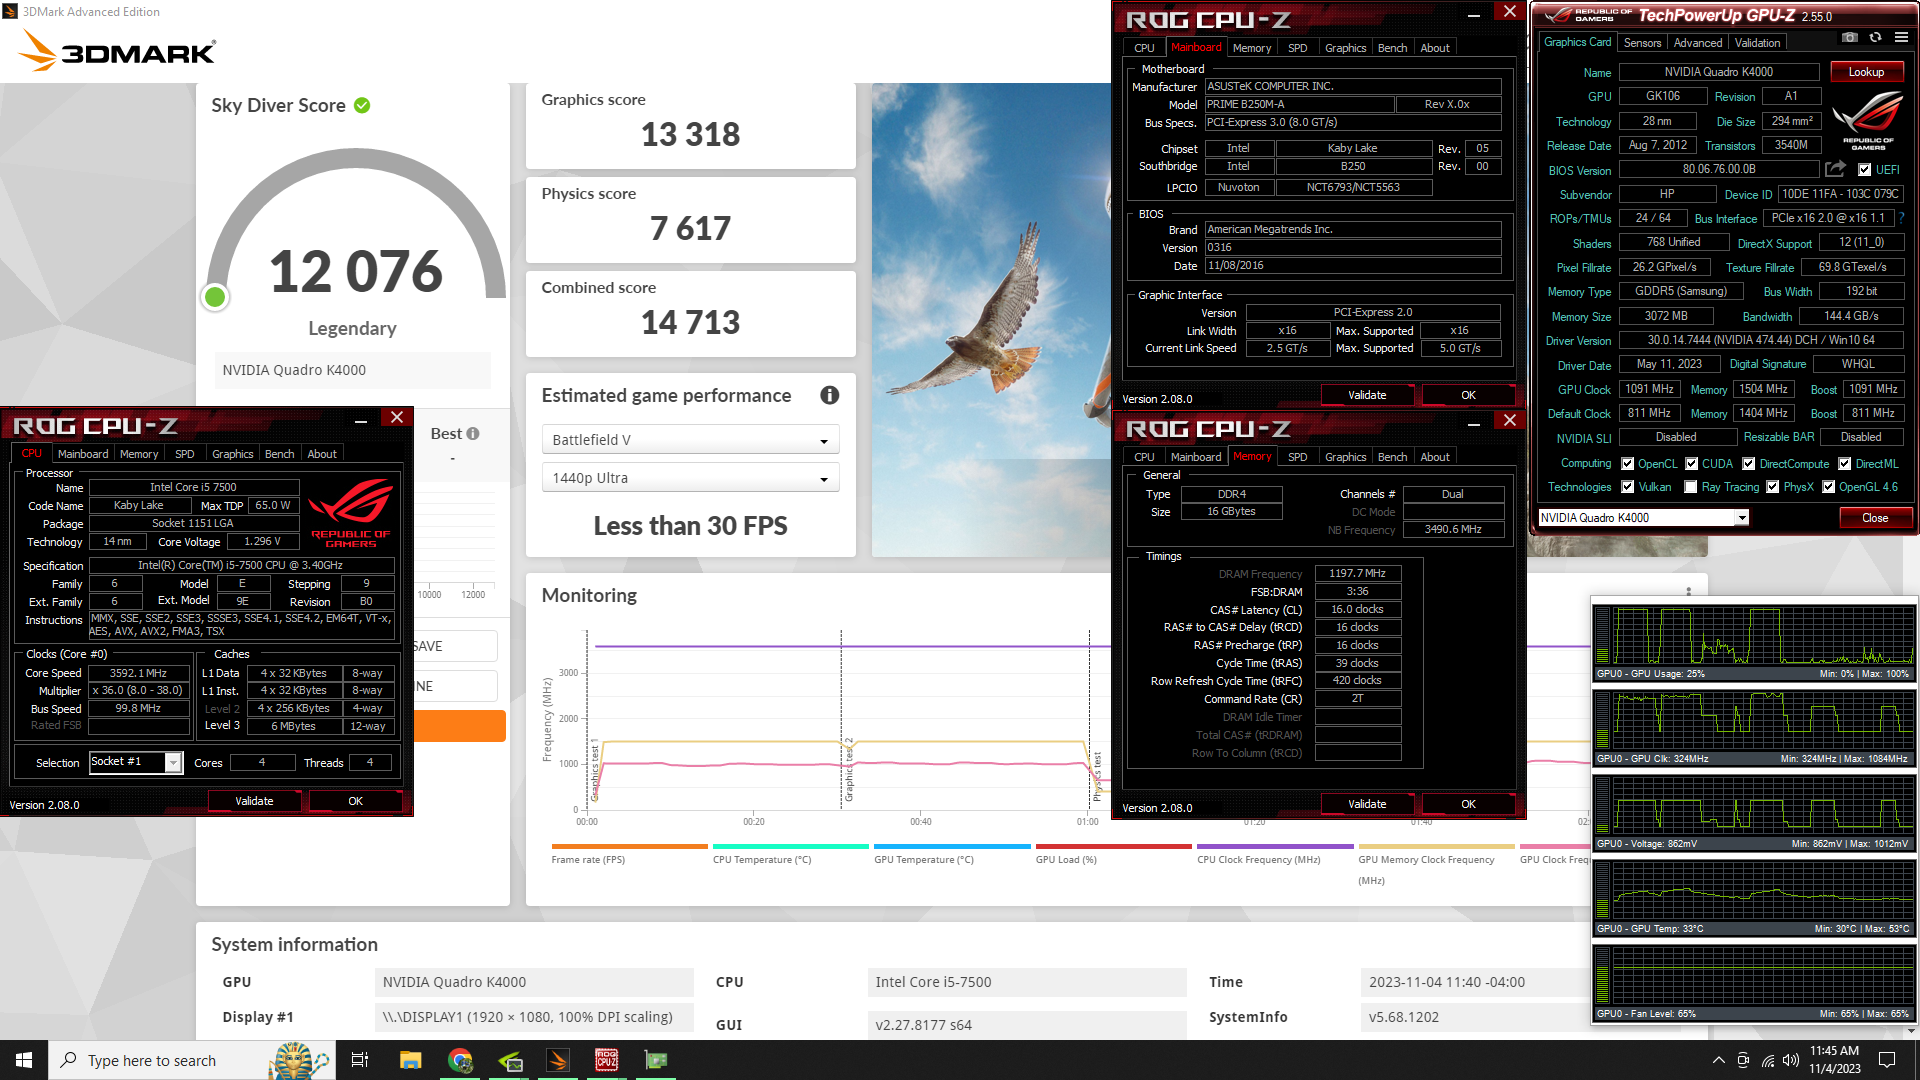Switch to the Advanced tab in GPU-Z
Screen dimensions: 1920x1080
pos(1698,43)
